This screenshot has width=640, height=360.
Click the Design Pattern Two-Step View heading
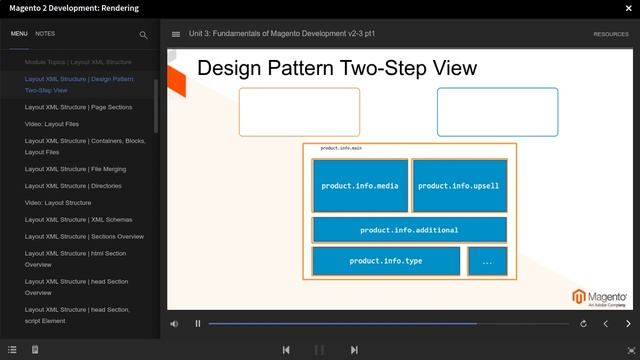click(x=337, y=68)
